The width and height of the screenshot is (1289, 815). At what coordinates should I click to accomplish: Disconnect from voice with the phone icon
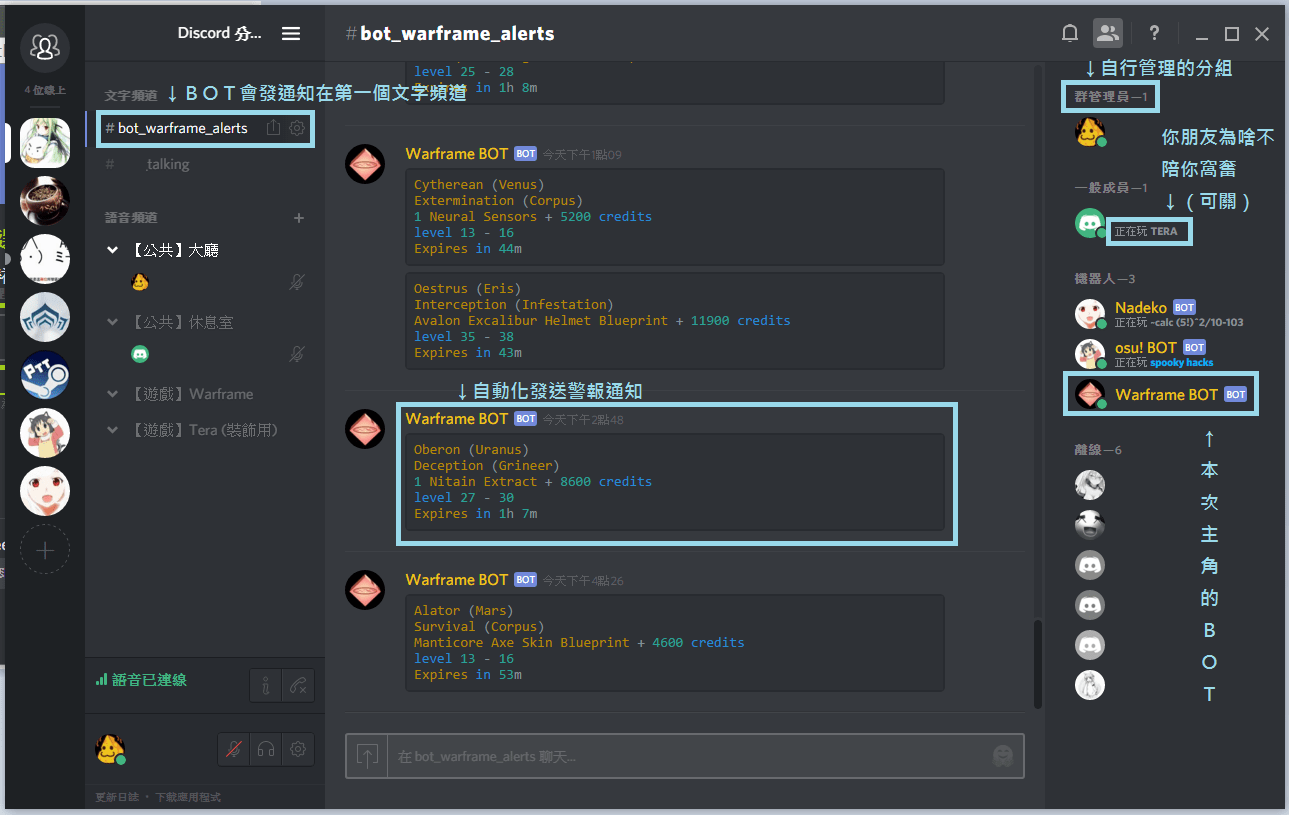298,685
